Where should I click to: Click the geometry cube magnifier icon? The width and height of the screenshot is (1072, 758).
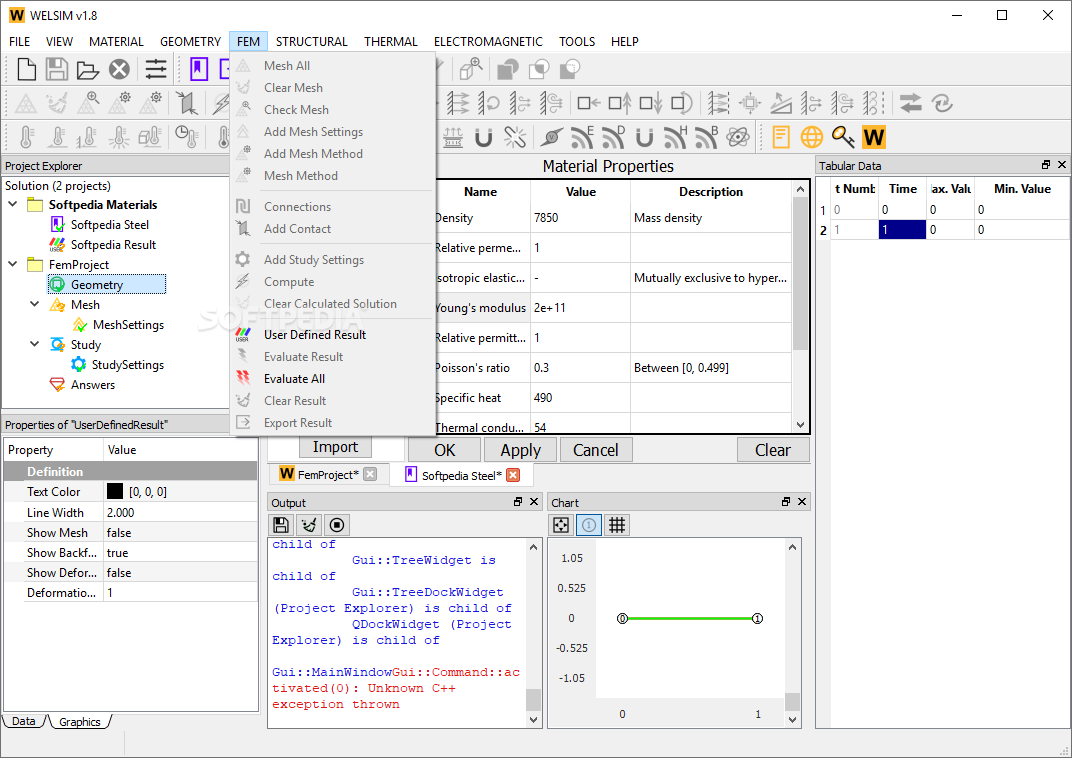[x=472, y=69]
